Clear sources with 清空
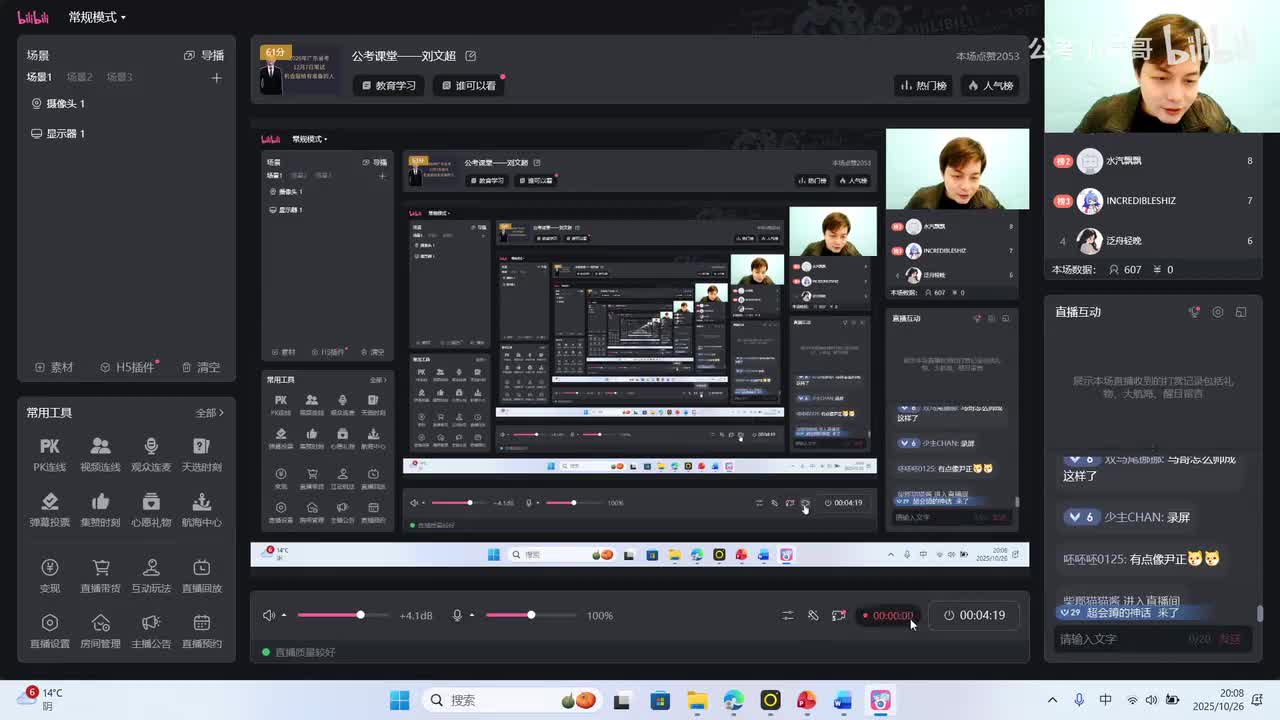Image resolution: width=1280 pixels, height=720 pixels. (x=201, y=367)
